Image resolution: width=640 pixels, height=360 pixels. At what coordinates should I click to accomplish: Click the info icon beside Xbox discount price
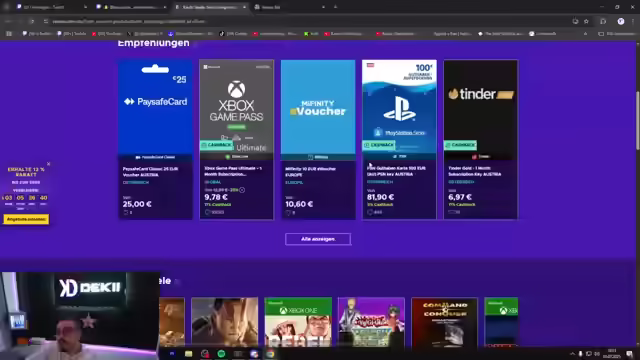point(242,190)
